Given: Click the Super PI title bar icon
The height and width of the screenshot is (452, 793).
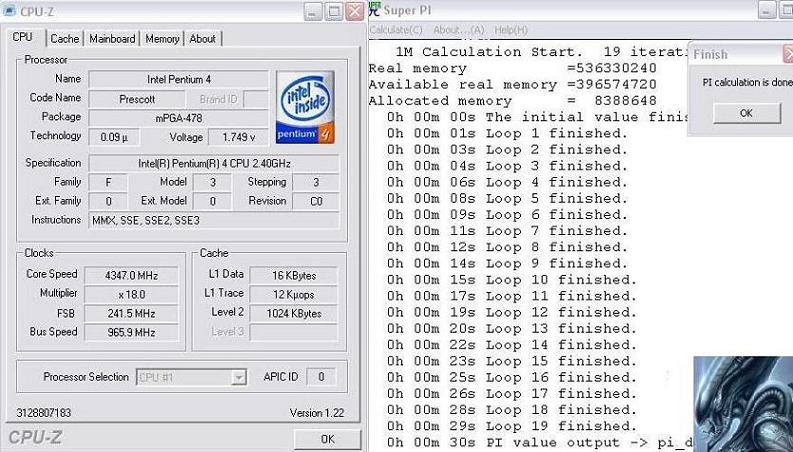Looking at the screenshot, I should (x=374, y=11).
